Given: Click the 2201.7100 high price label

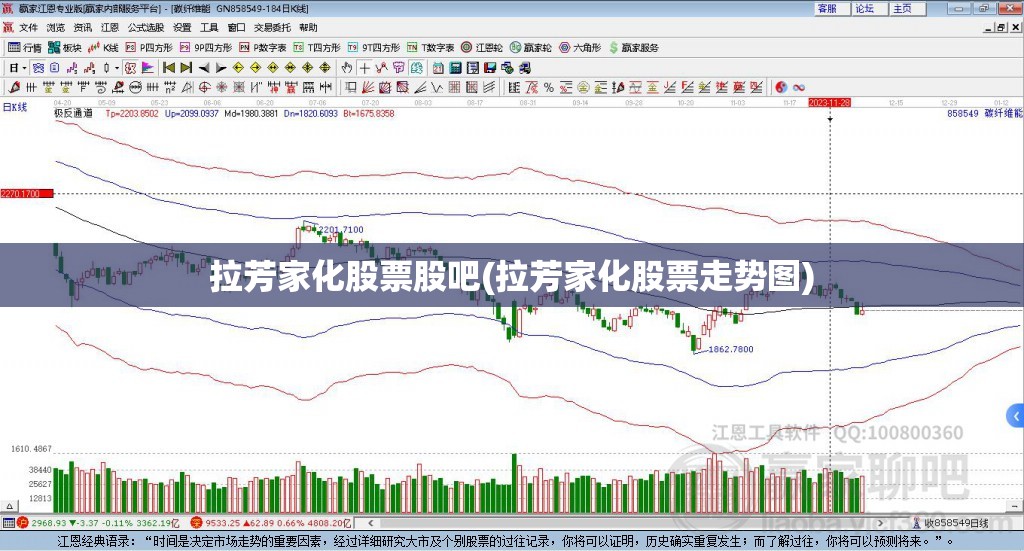Looking at the screenshot, I should [x=341, y=230].
